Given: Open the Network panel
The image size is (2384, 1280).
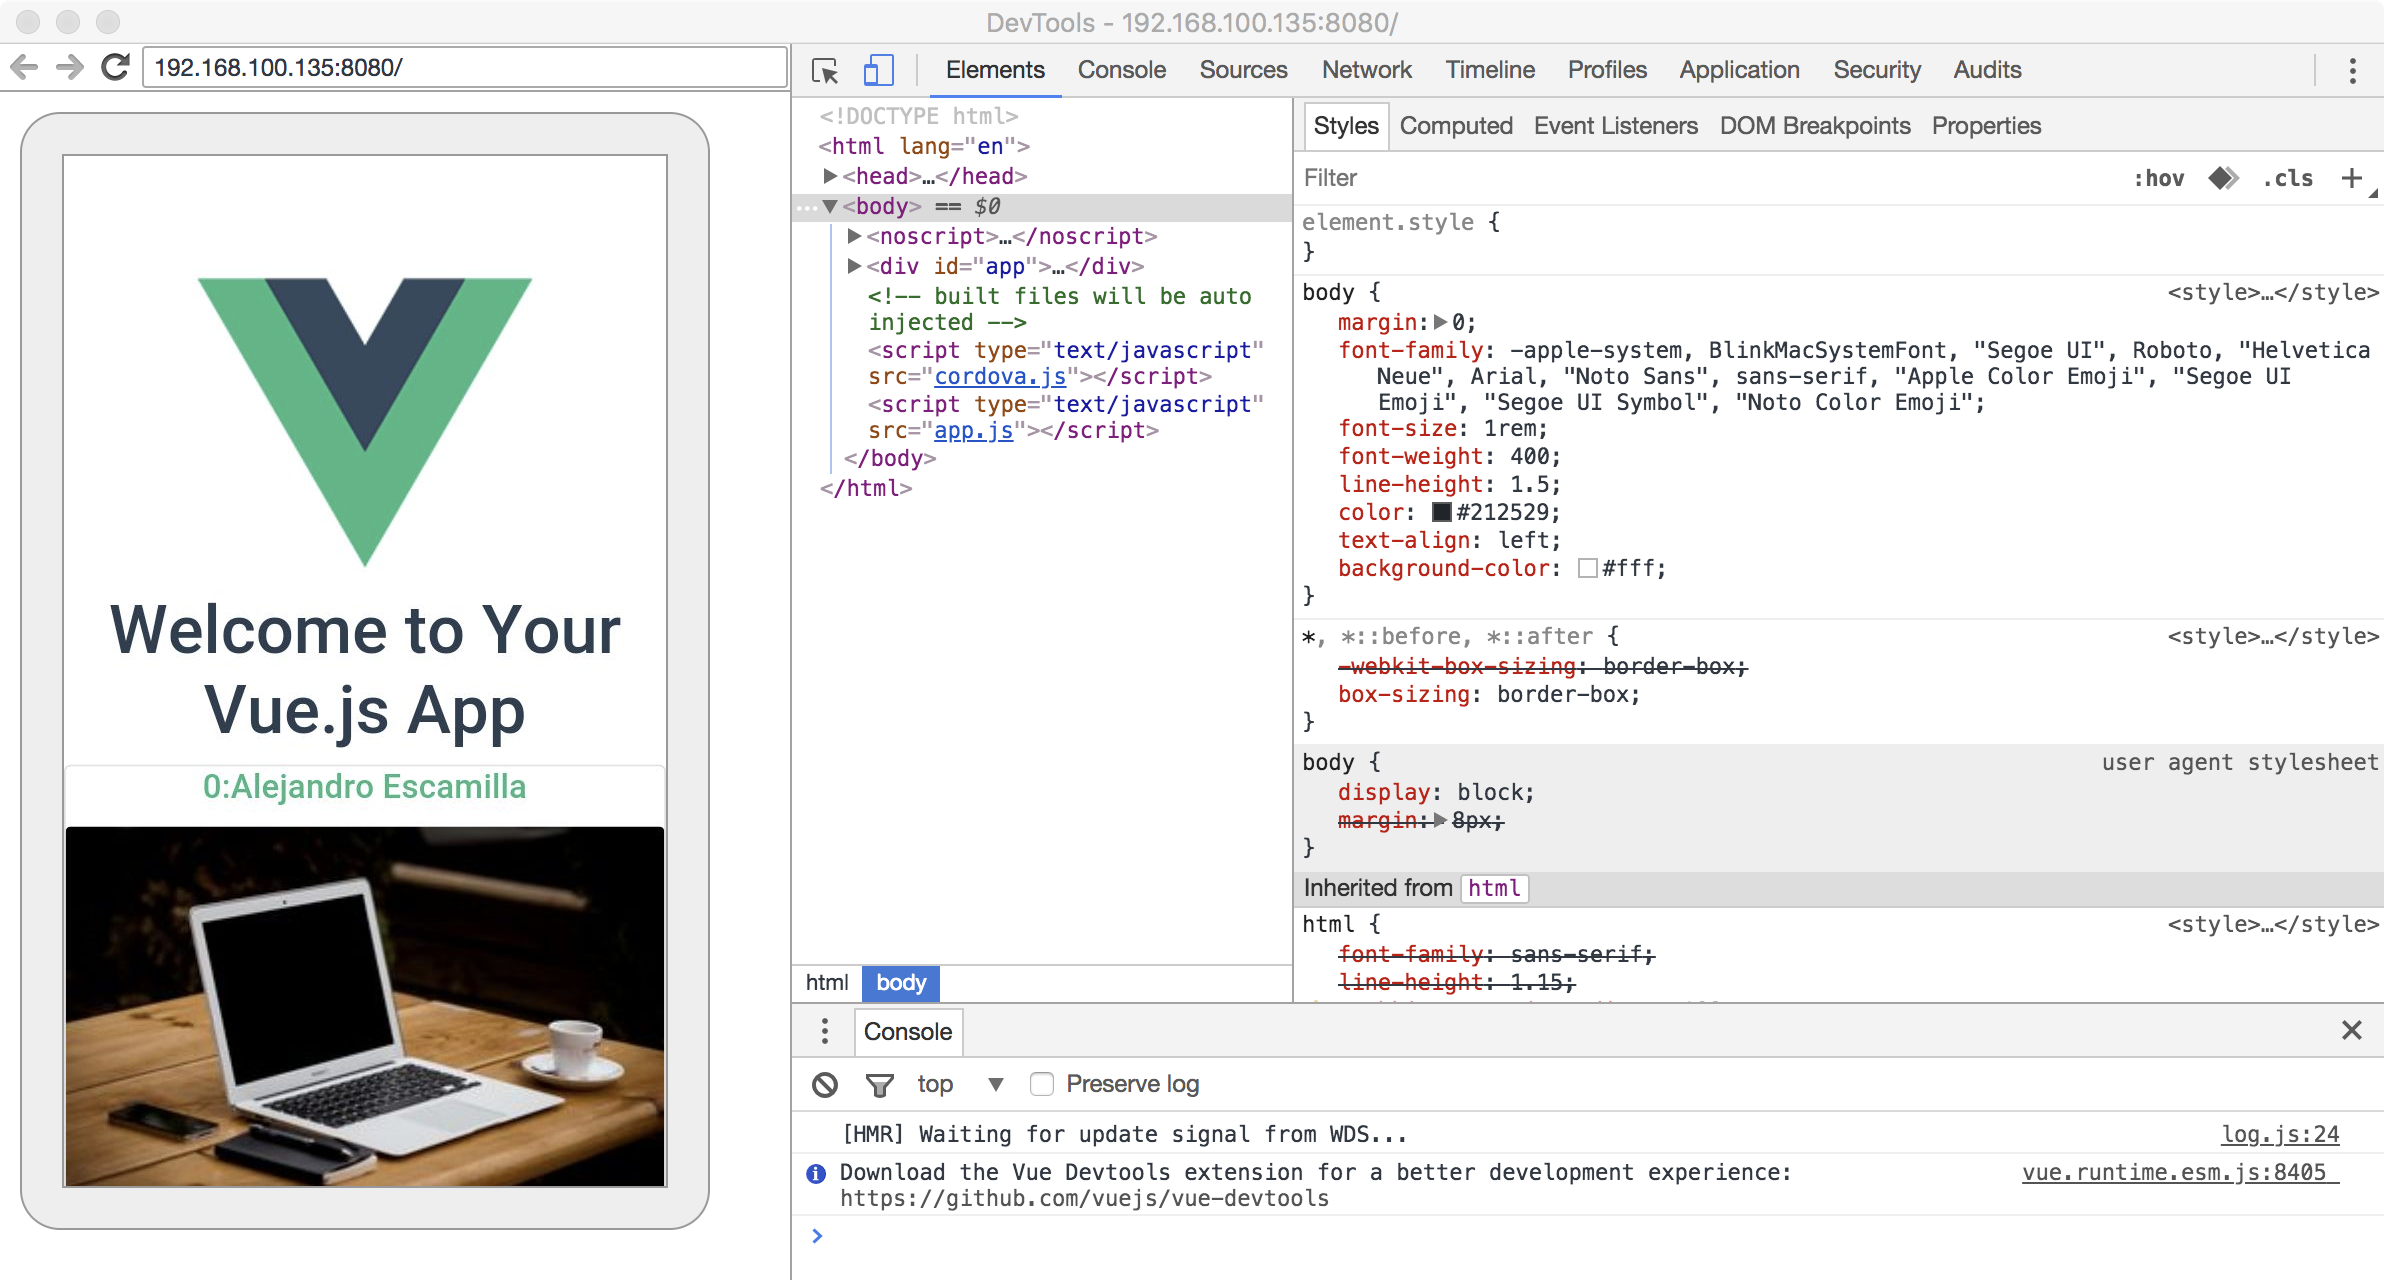Looking at the screenshot, I should coord(1366,69).
